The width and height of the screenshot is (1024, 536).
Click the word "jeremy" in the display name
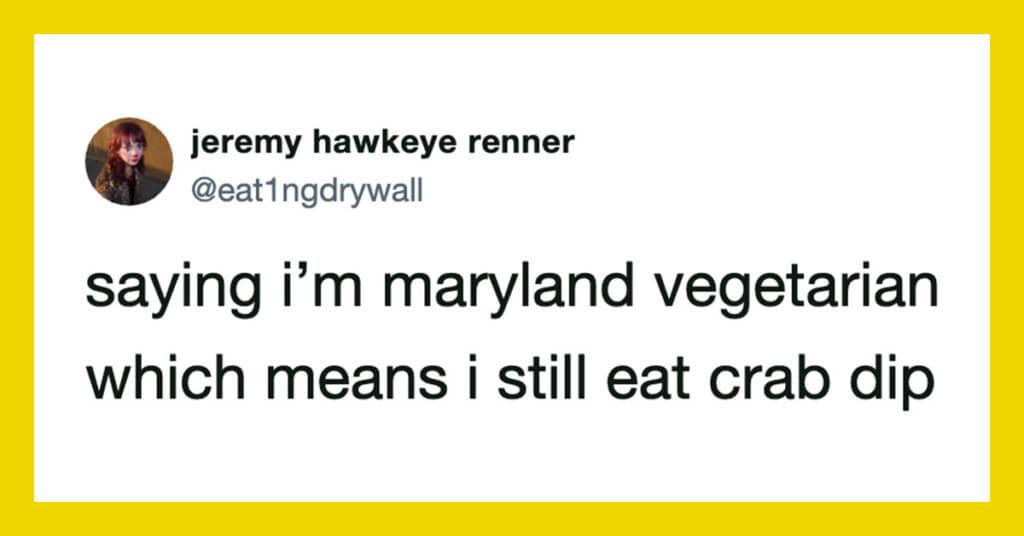[234, 143]
